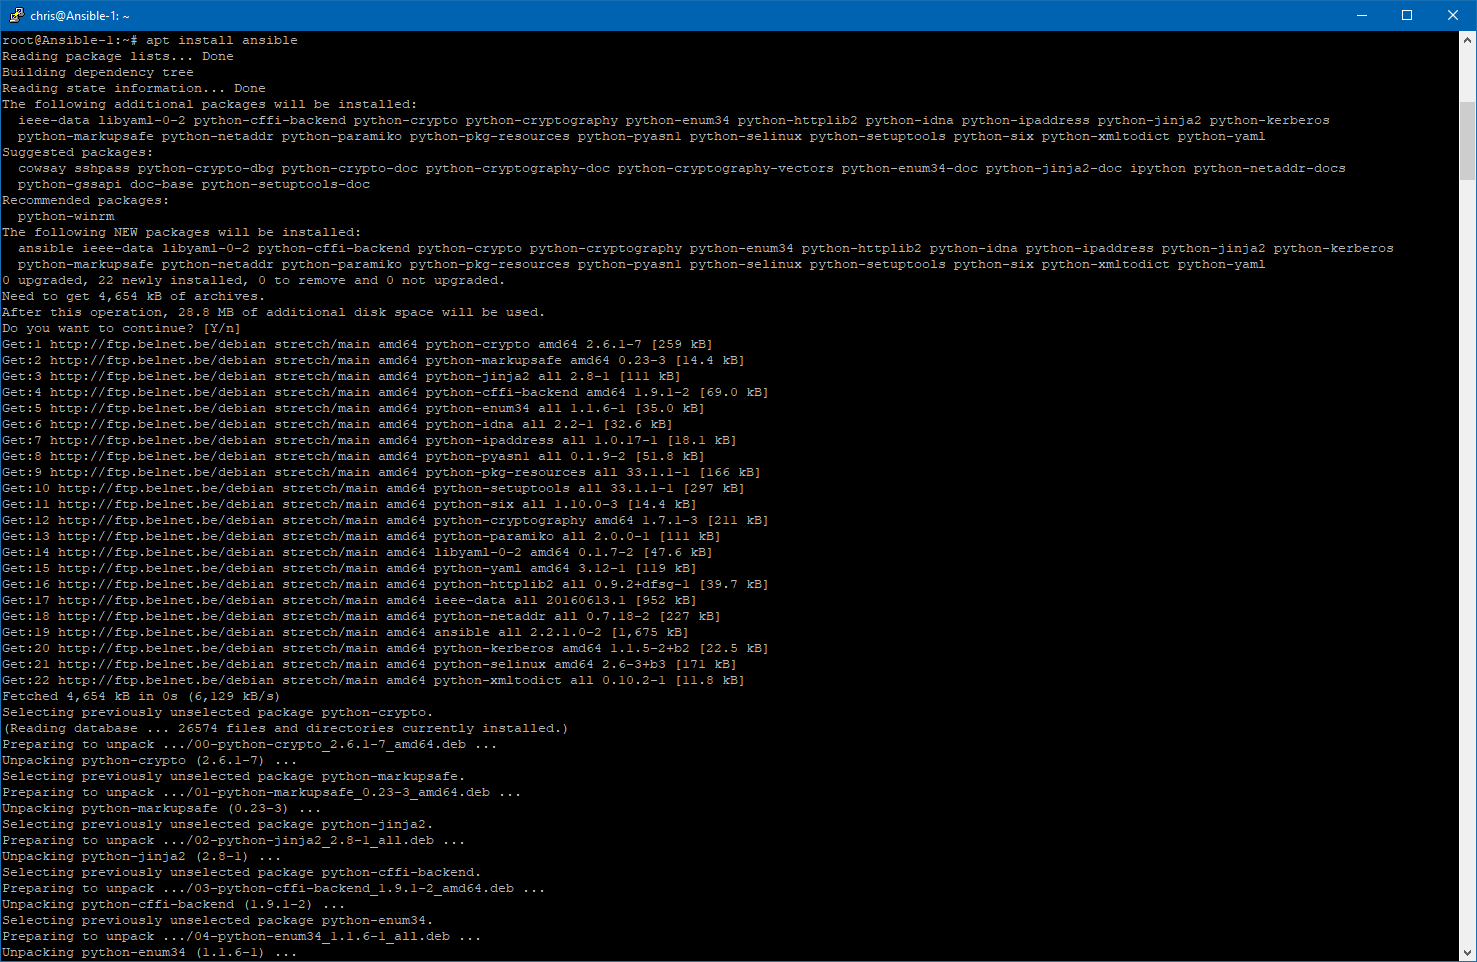Click the Get:22 python-xmltodict download line
The image size is (1477, 962).
pyautogui.click(x=374, y=680)
